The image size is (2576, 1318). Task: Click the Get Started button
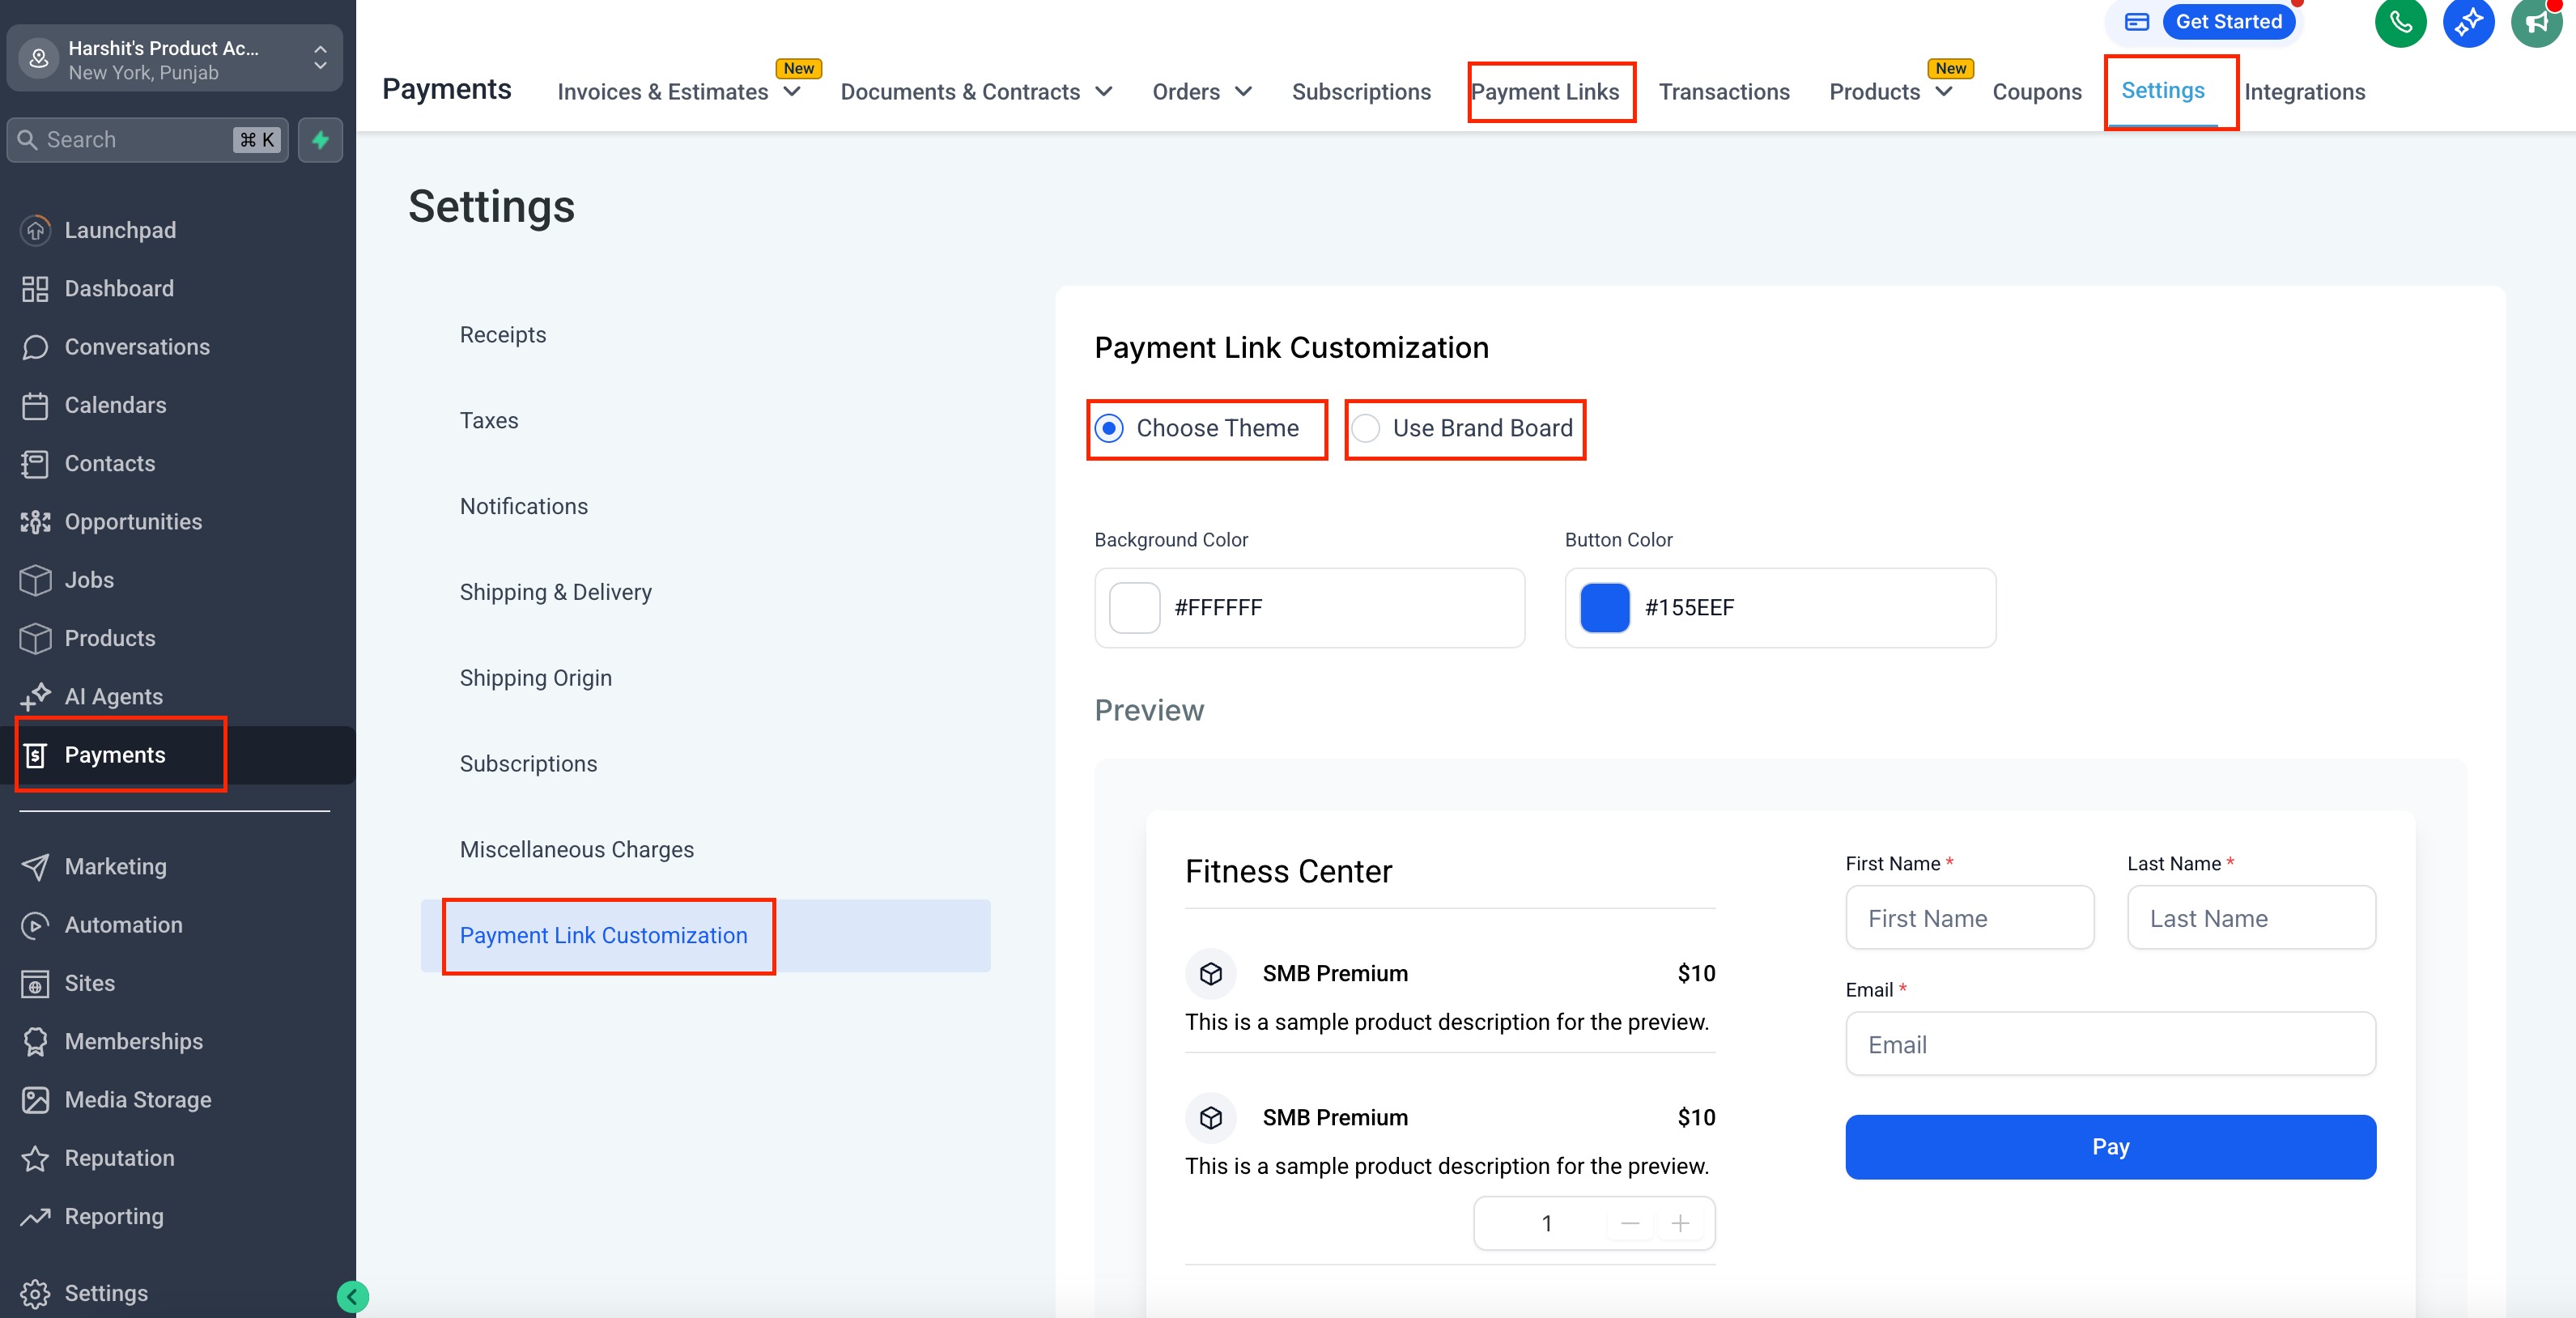click(2228, 22)
